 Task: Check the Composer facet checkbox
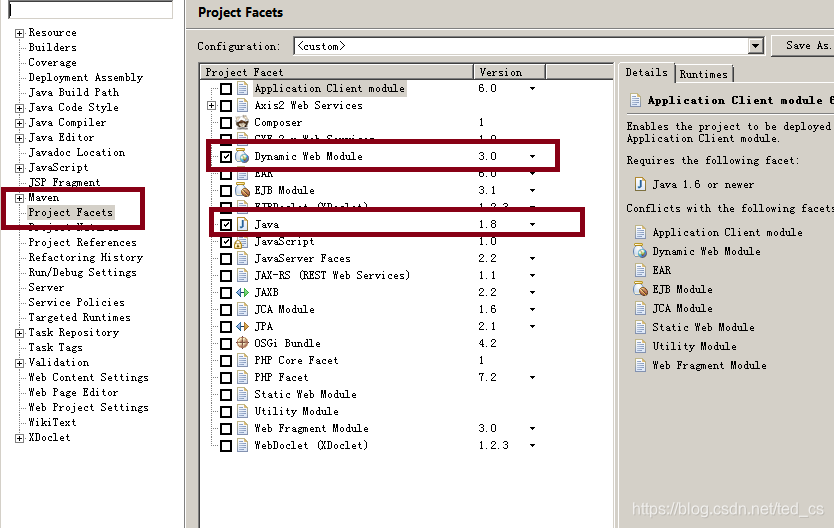pyautogui.click(x=226, y=123)
